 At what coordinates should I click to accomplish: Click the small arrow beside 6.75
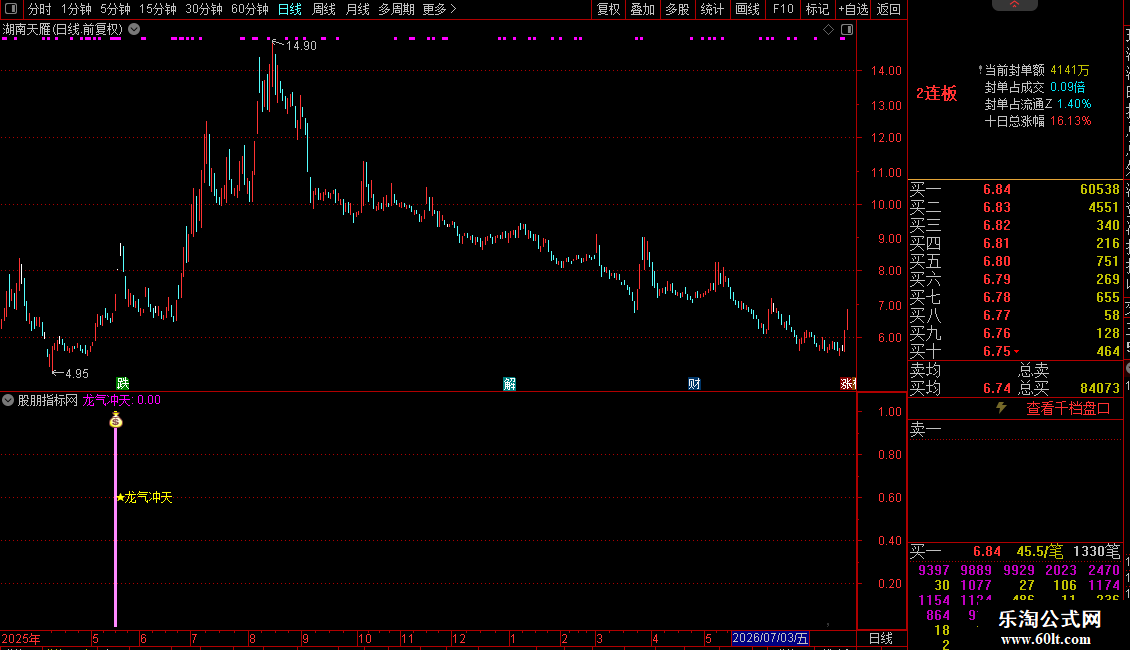tap(1017, 352)
